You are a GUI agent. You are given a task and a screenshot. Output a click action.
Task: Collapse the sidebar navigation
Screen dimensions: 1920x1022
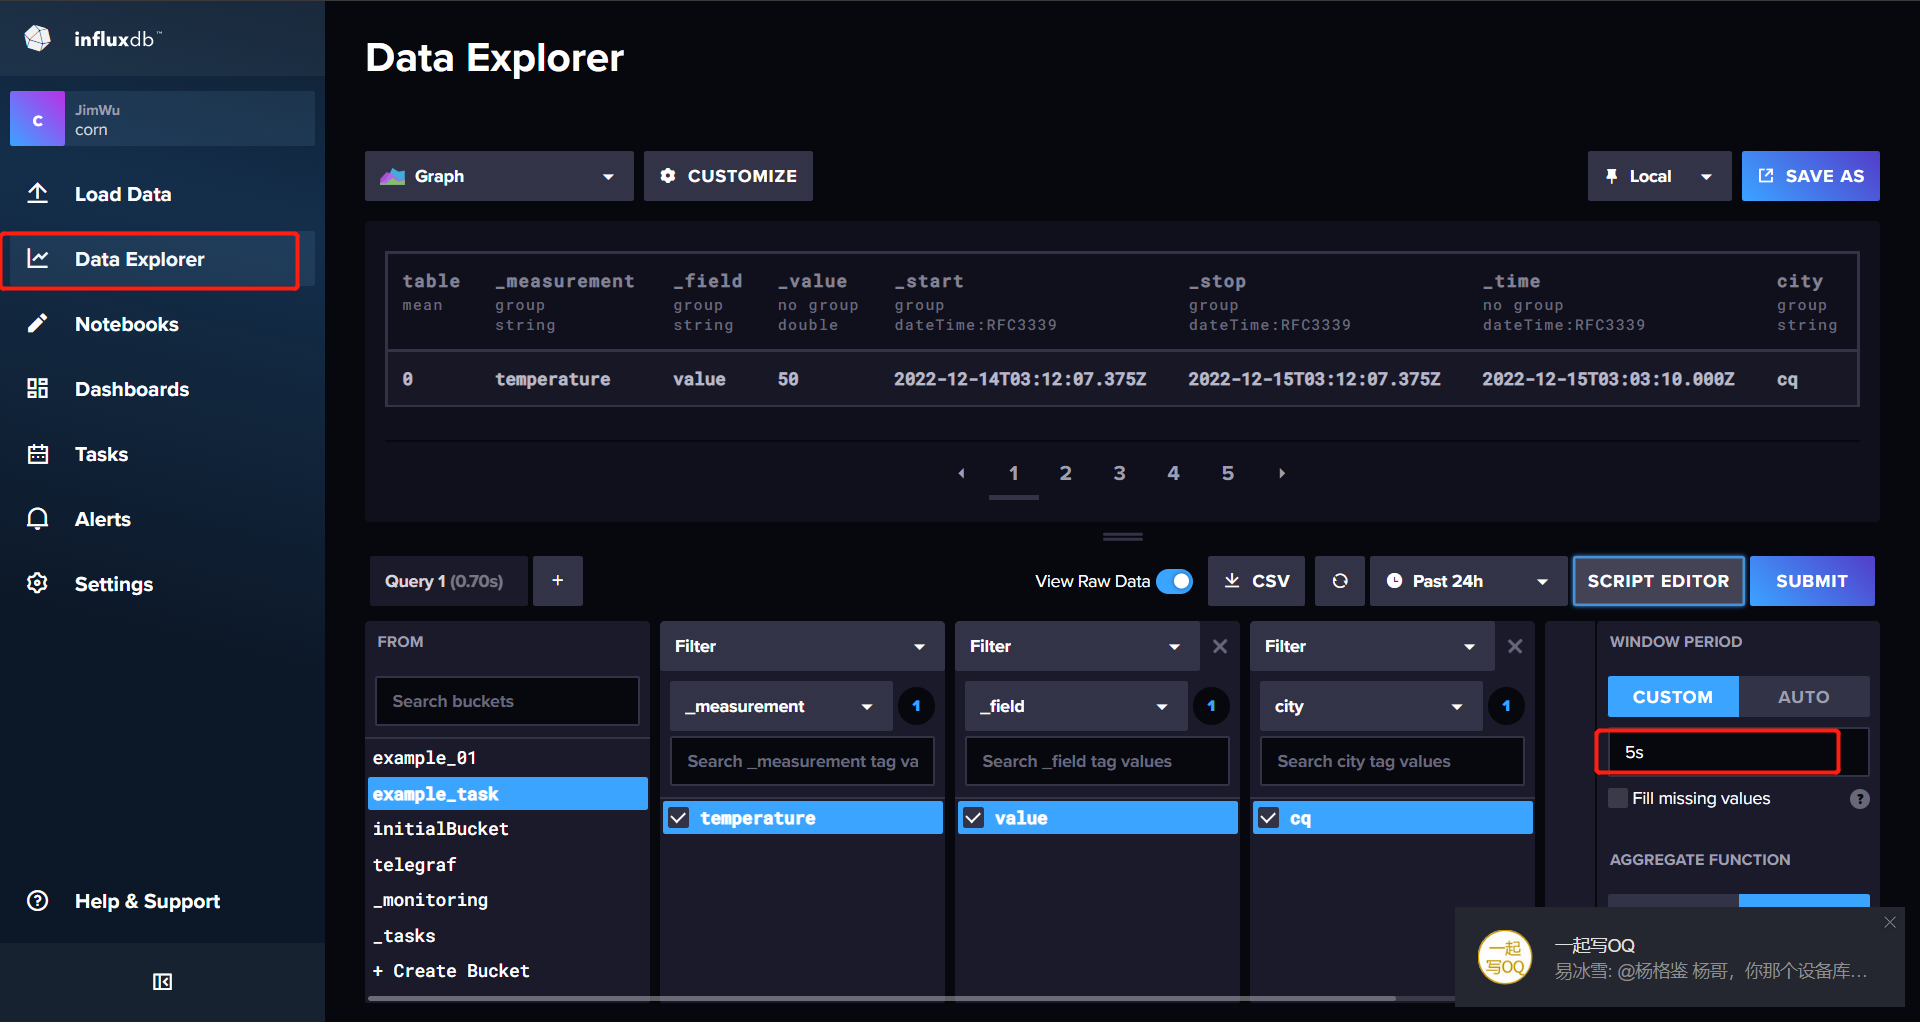[x=162, y=982]
